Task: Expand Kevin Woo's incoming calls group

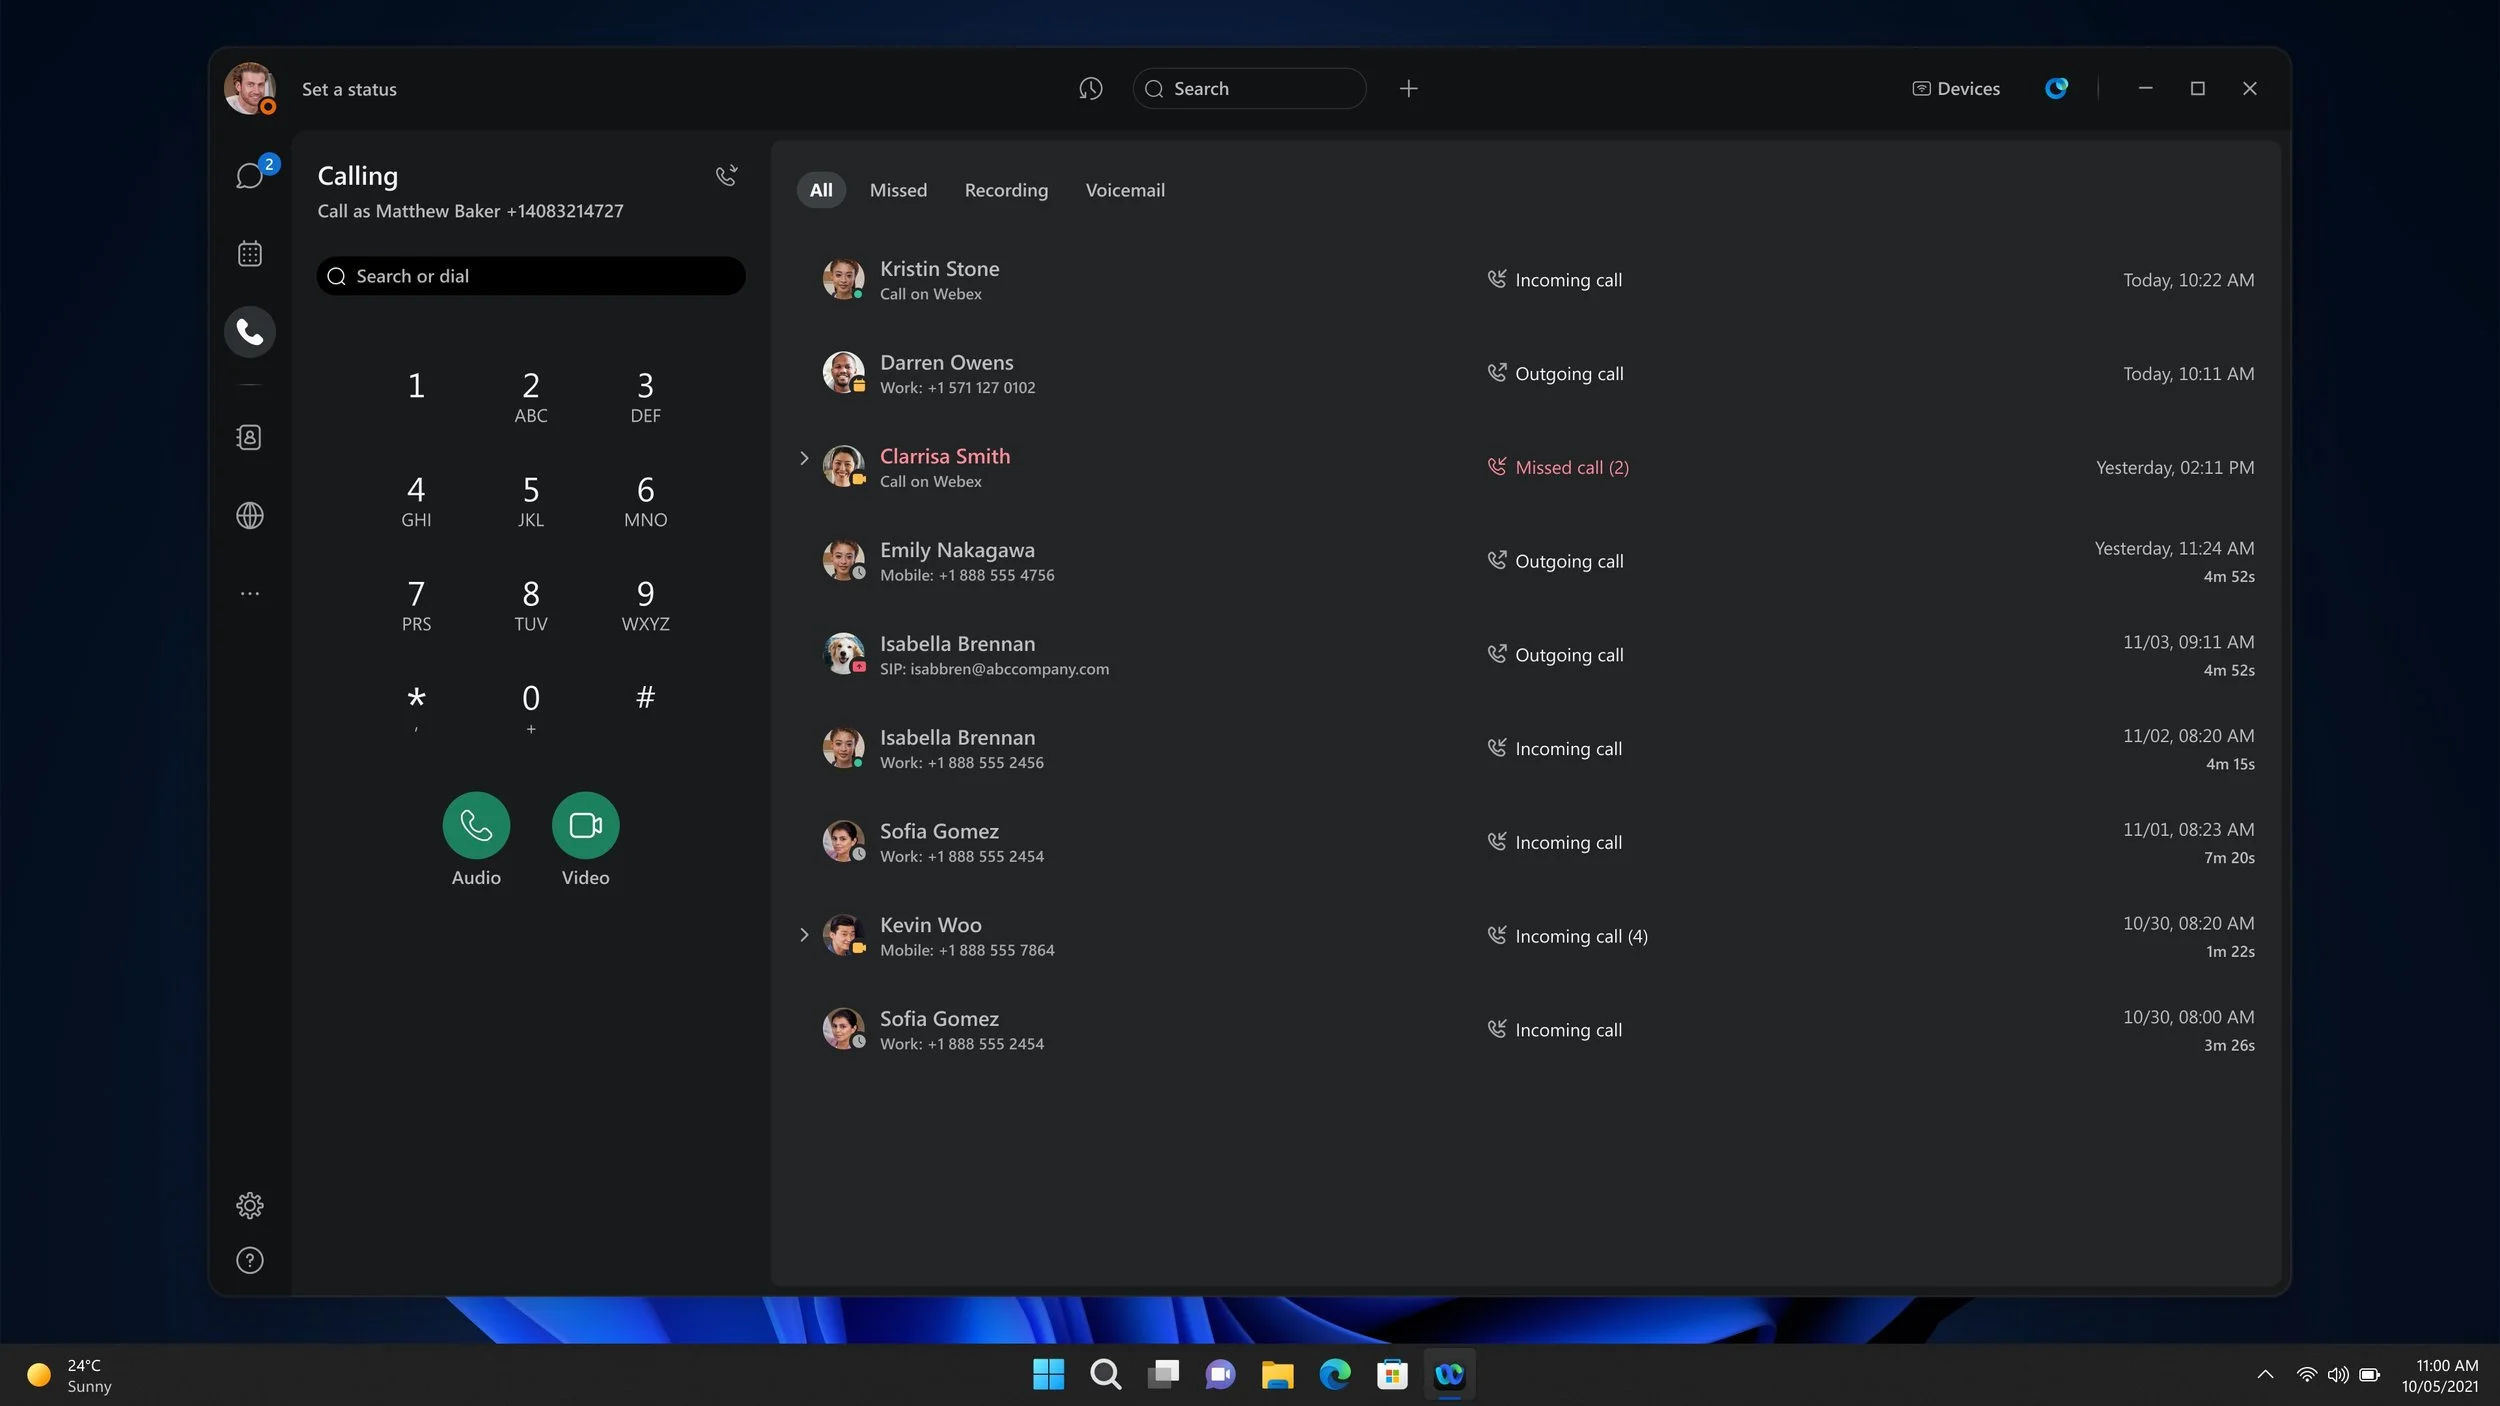Action: coord(805,935)
